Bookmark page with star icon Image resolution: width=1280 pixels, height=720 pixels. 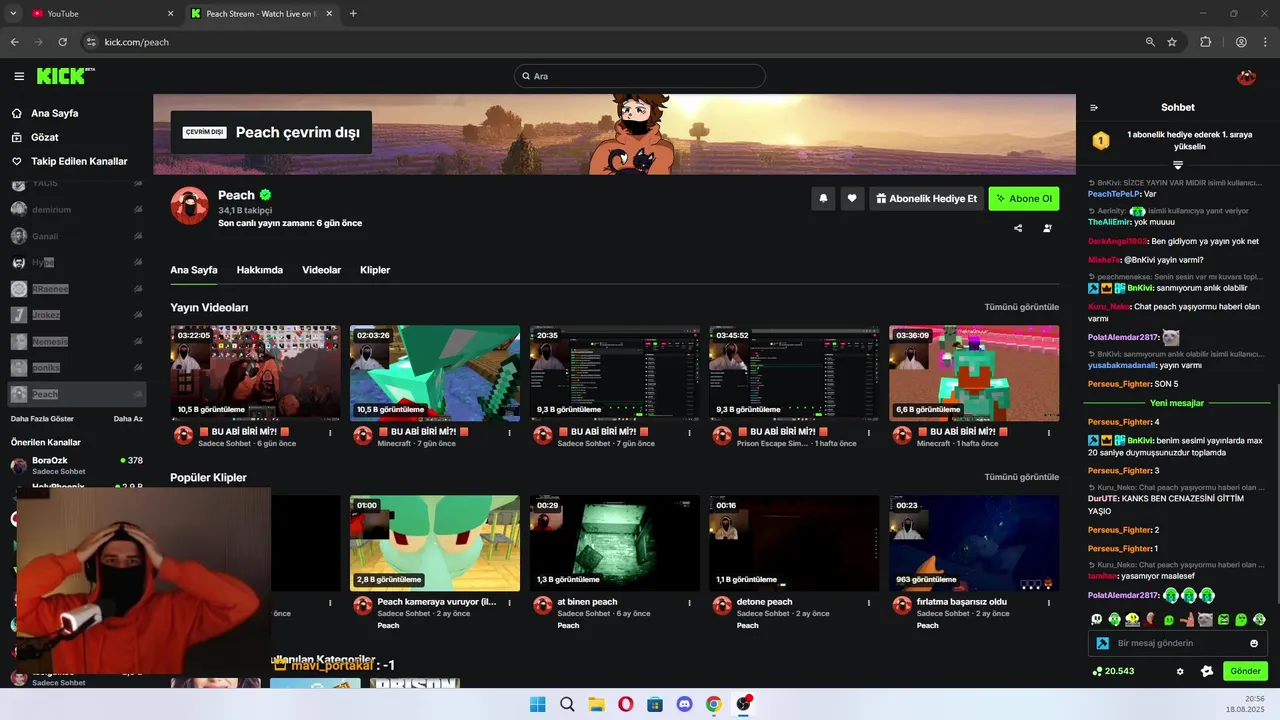pyautogui.click(x=1172, y=42)
